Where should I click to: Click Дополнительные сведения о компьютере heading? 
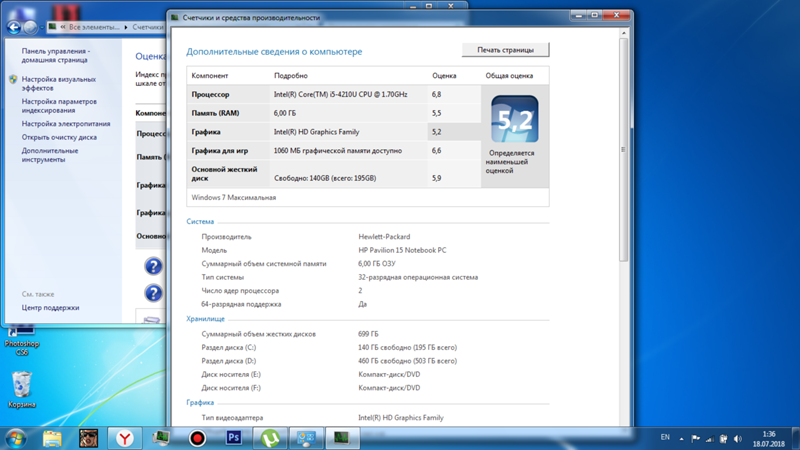[x=274, y=52]
